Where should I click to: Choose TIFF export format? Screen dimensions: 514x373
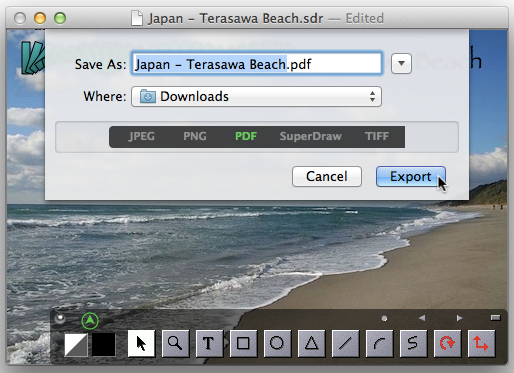pyautogui.click(x=377, y=136)
